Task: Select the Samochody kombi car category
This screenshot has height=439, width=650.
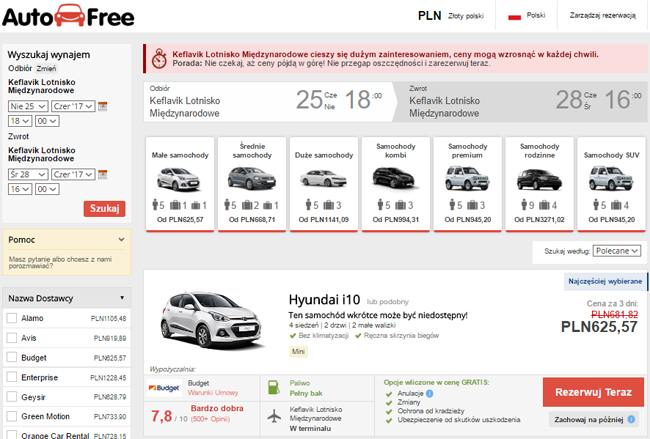Action: pyautogui.click(x=395, y=181)
